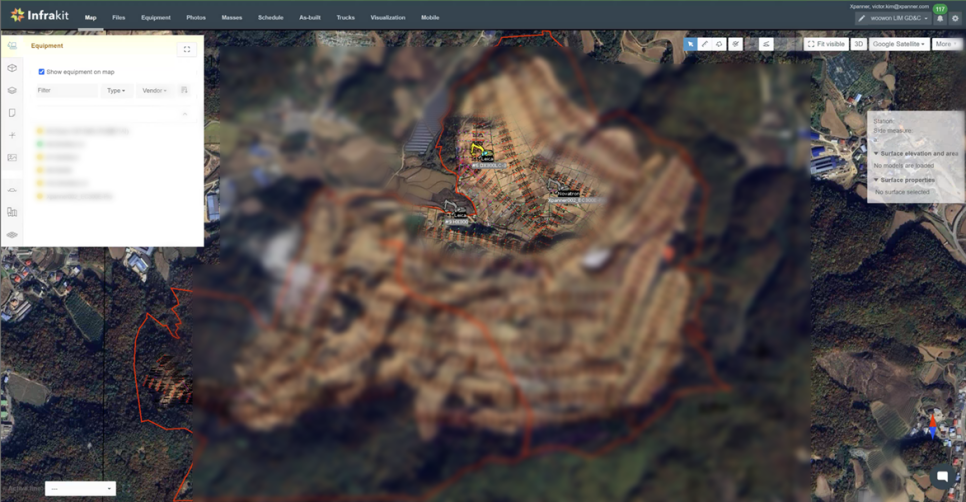Click the More button

pos(945,44)
